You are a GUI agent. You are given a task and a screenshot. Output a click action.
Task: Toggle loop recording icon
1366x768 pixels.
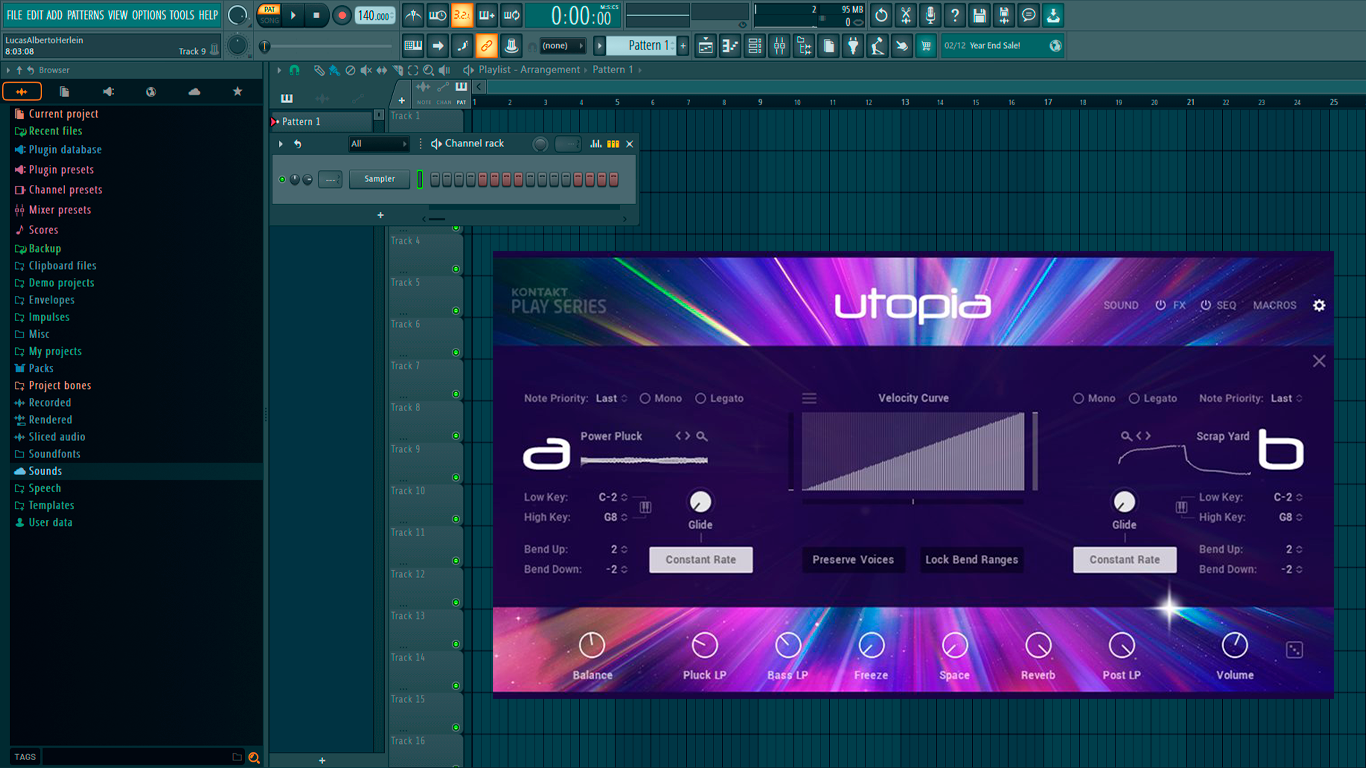click(511, 15)
